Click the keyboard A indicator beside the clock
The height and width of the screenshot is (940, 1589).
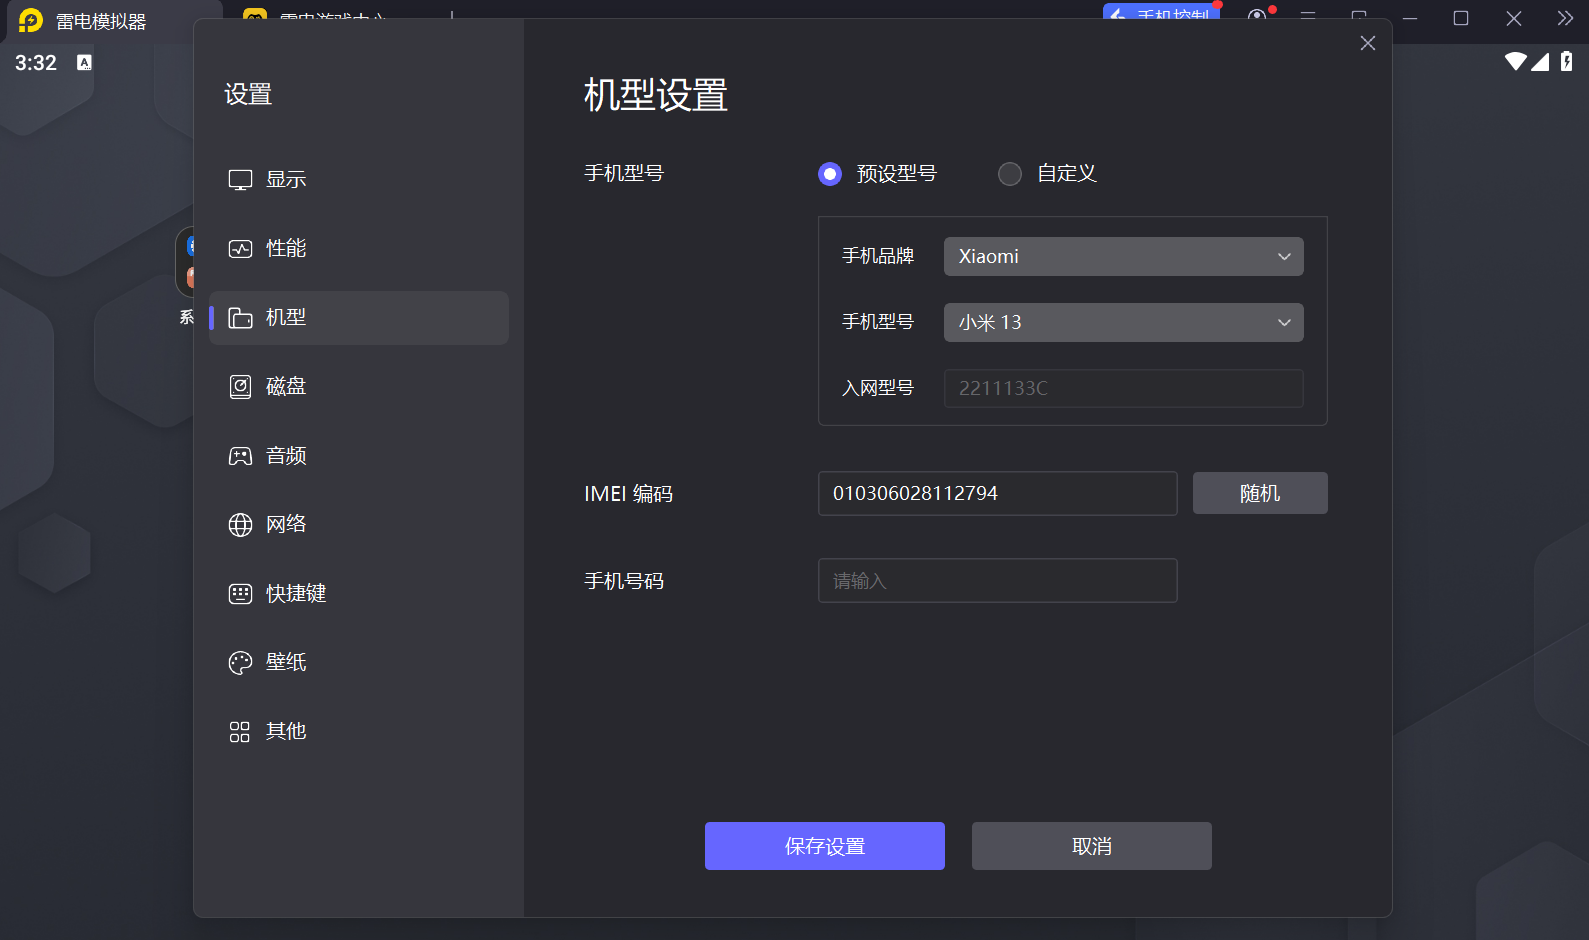pyautogui.click(x=84, y=63)
